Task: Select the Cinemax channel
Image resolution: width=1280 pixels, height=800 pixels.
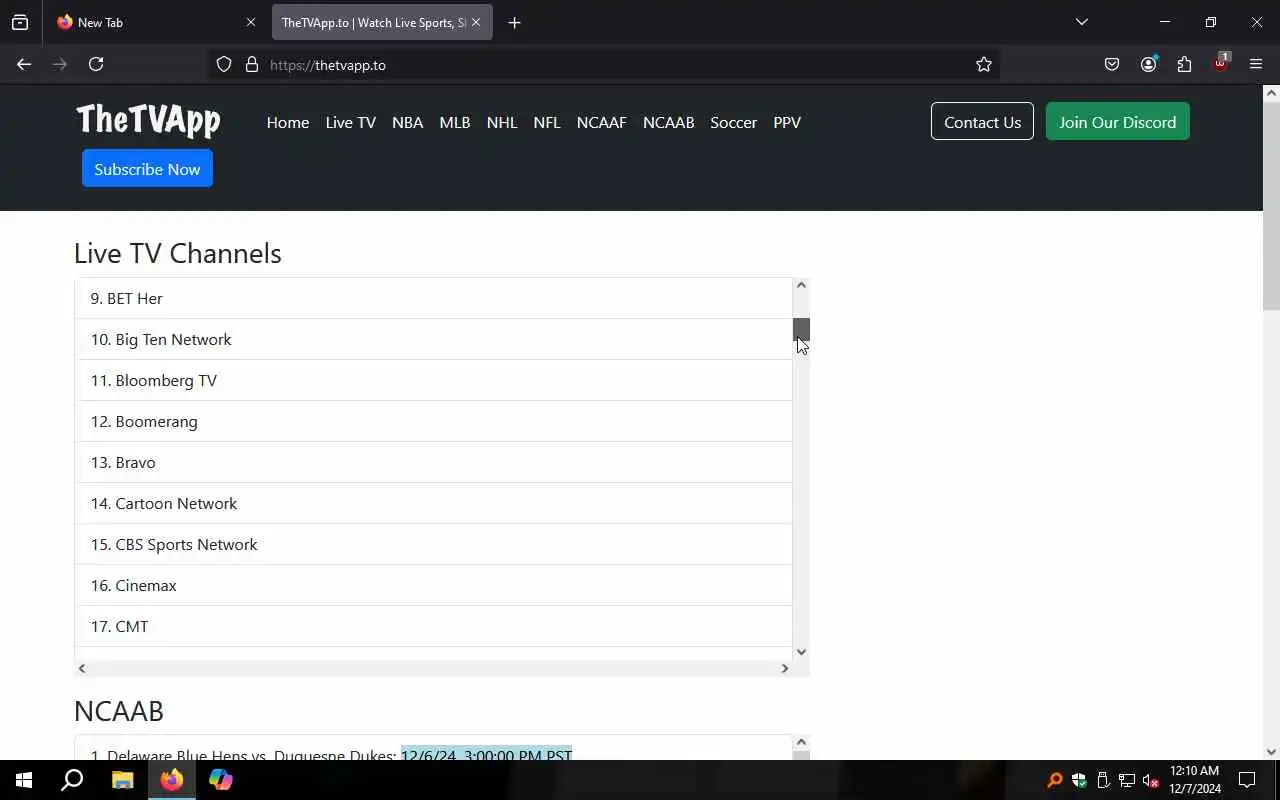Action: 434,585
